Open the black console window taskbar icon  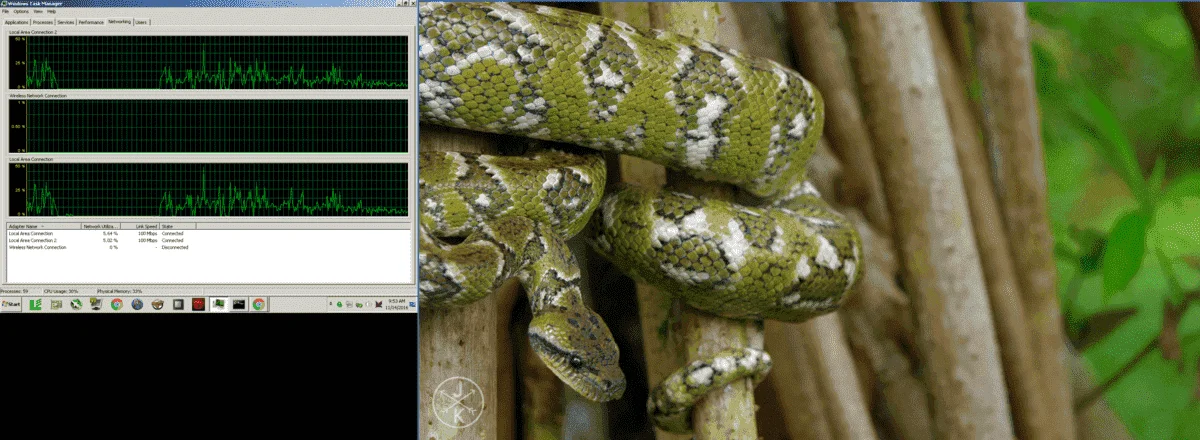pos(239,304)
